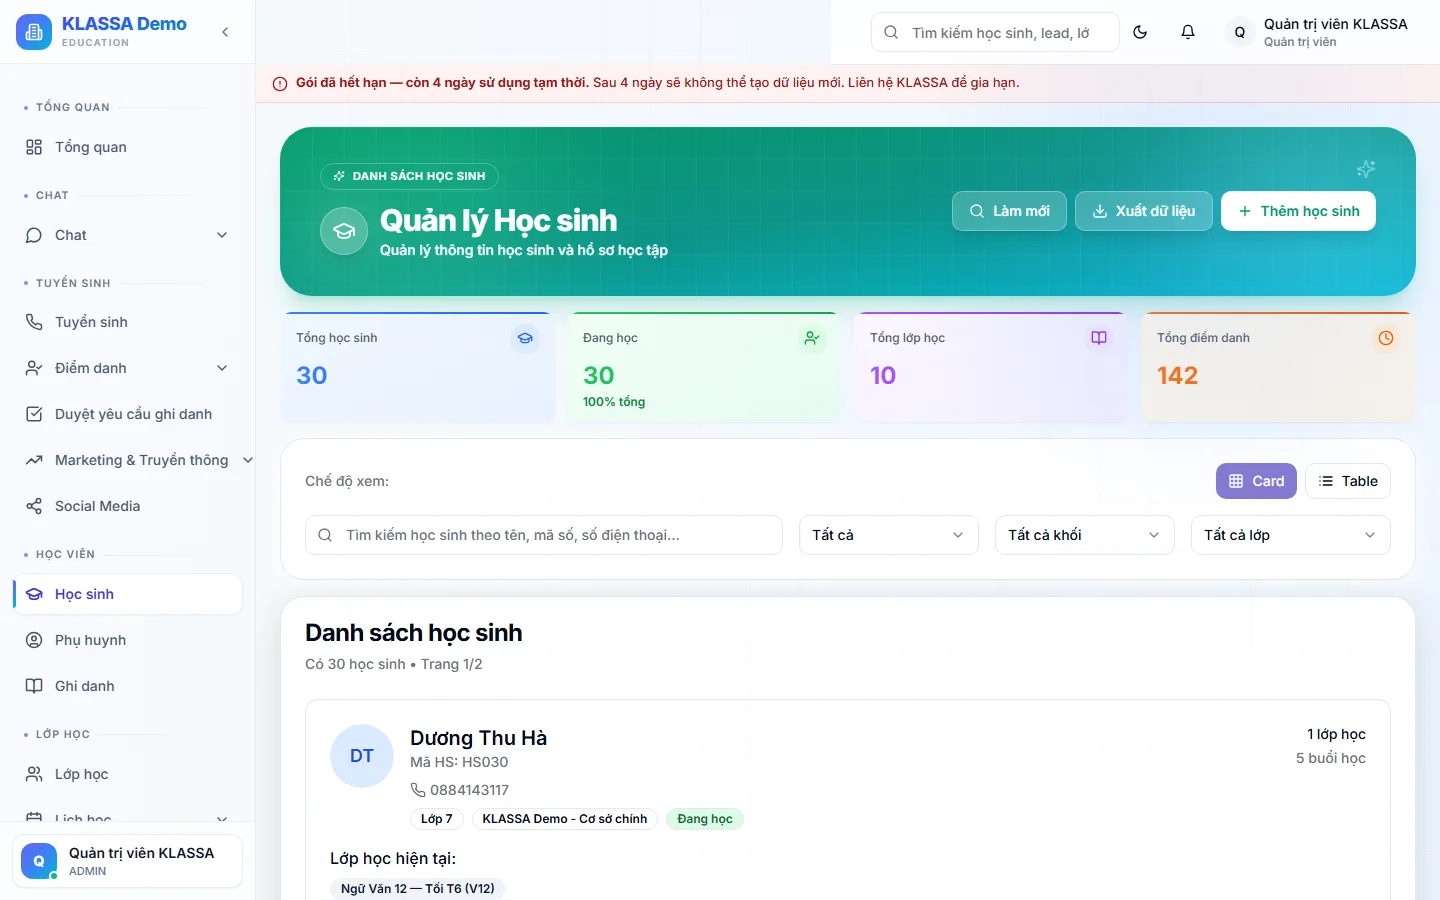The height and width of the screenshot is (900, 1440).
Task: Click the KLASSA Demo logo icon
Action: point(34,32)
